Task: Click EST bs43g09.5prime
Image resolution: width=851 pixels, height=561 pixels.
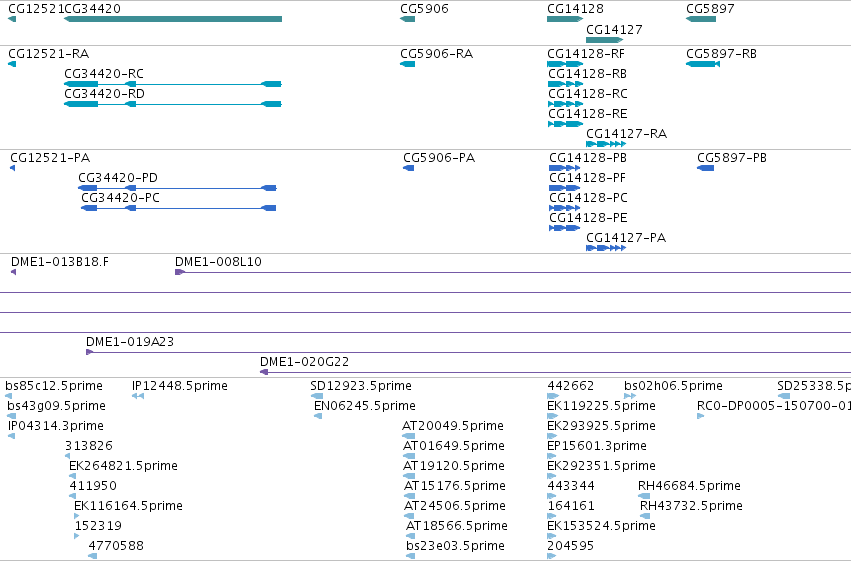Action: [11, 416]
